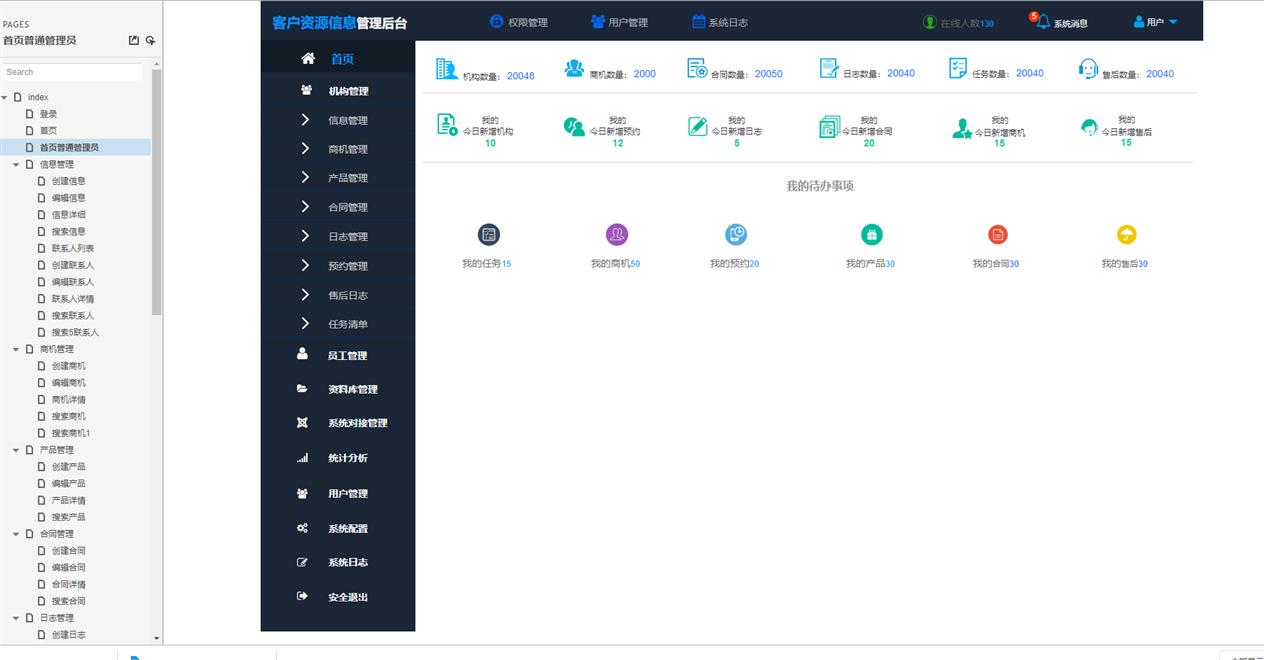
Task: Select 售后日志 in the dark sidebar
Action: [x=348, y=295]
